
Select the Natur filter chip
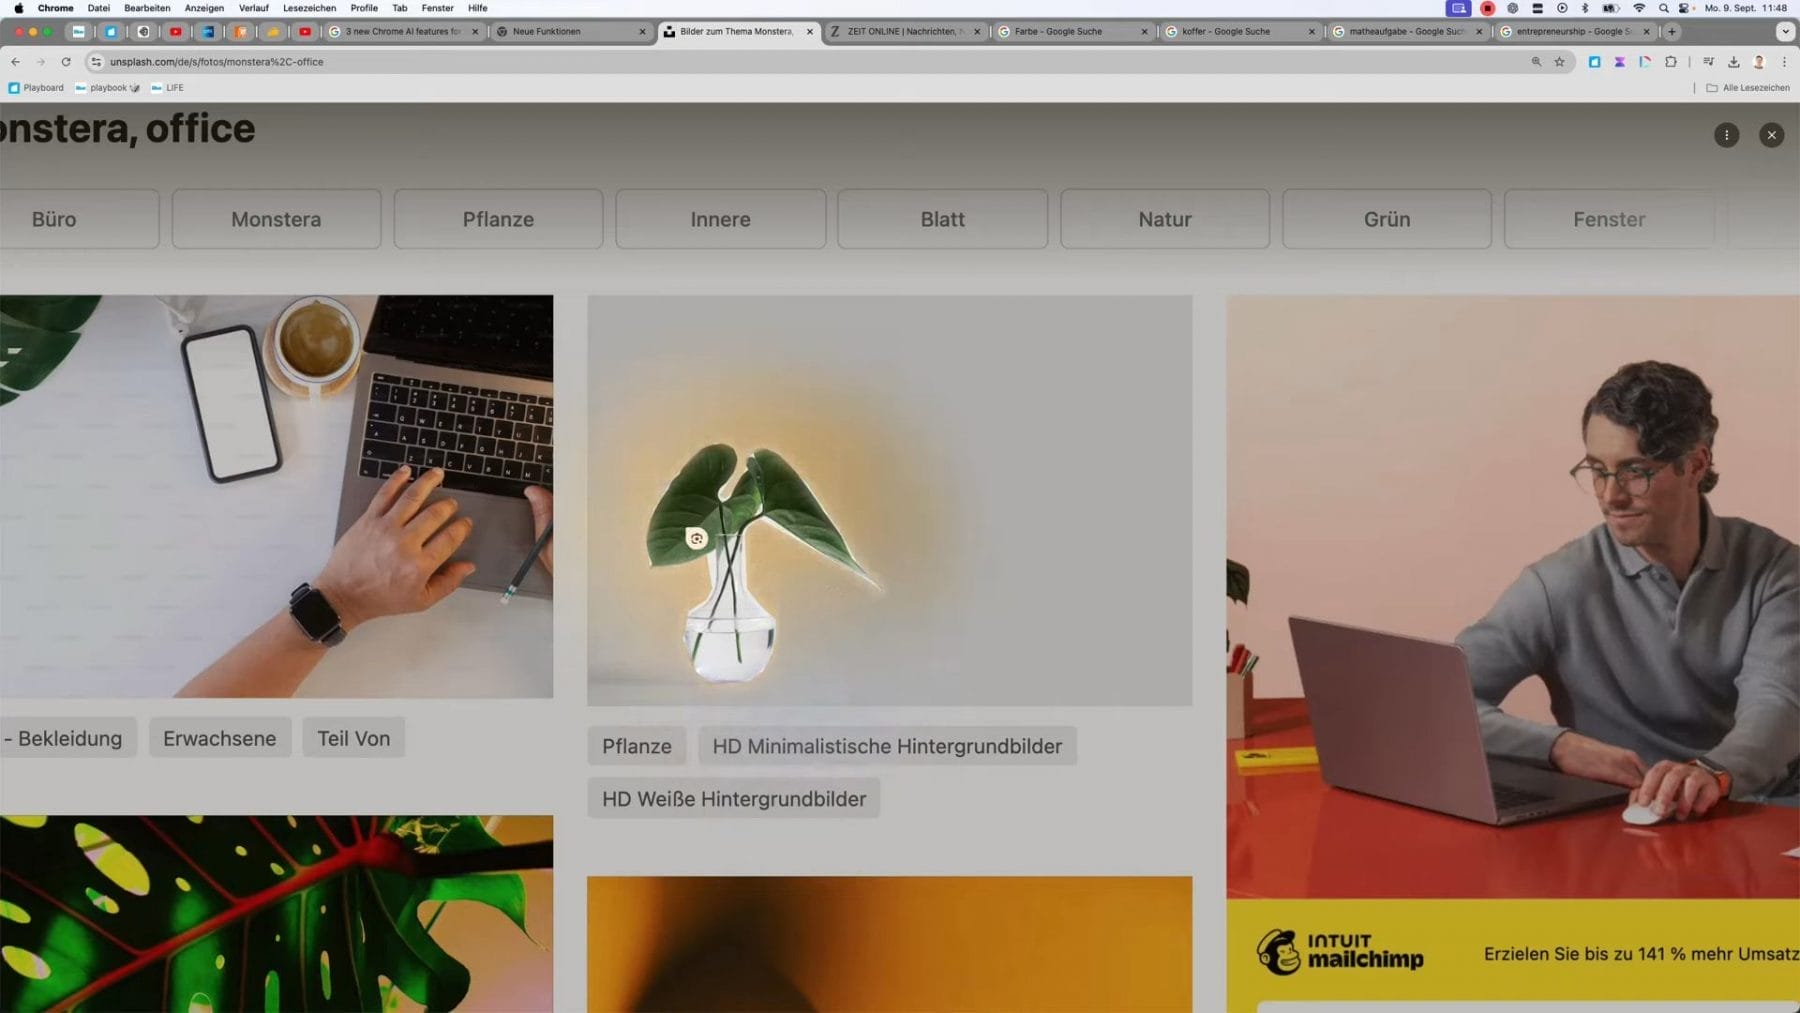(x=1164, y=219)
